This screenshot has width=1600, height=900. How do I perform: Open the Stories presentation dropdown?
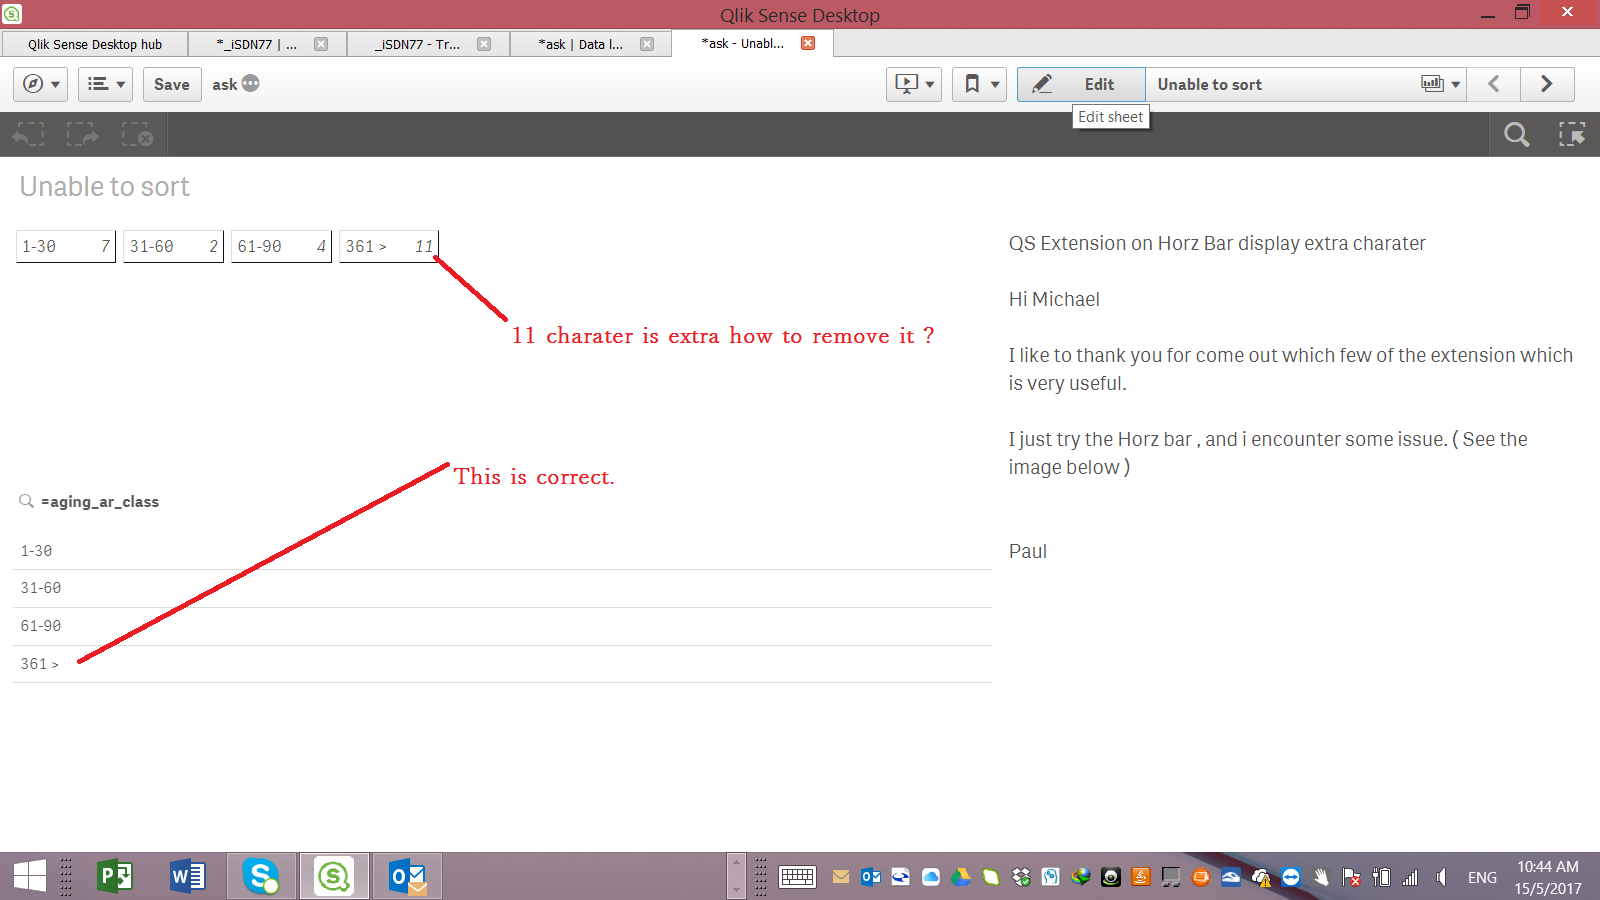914,84
